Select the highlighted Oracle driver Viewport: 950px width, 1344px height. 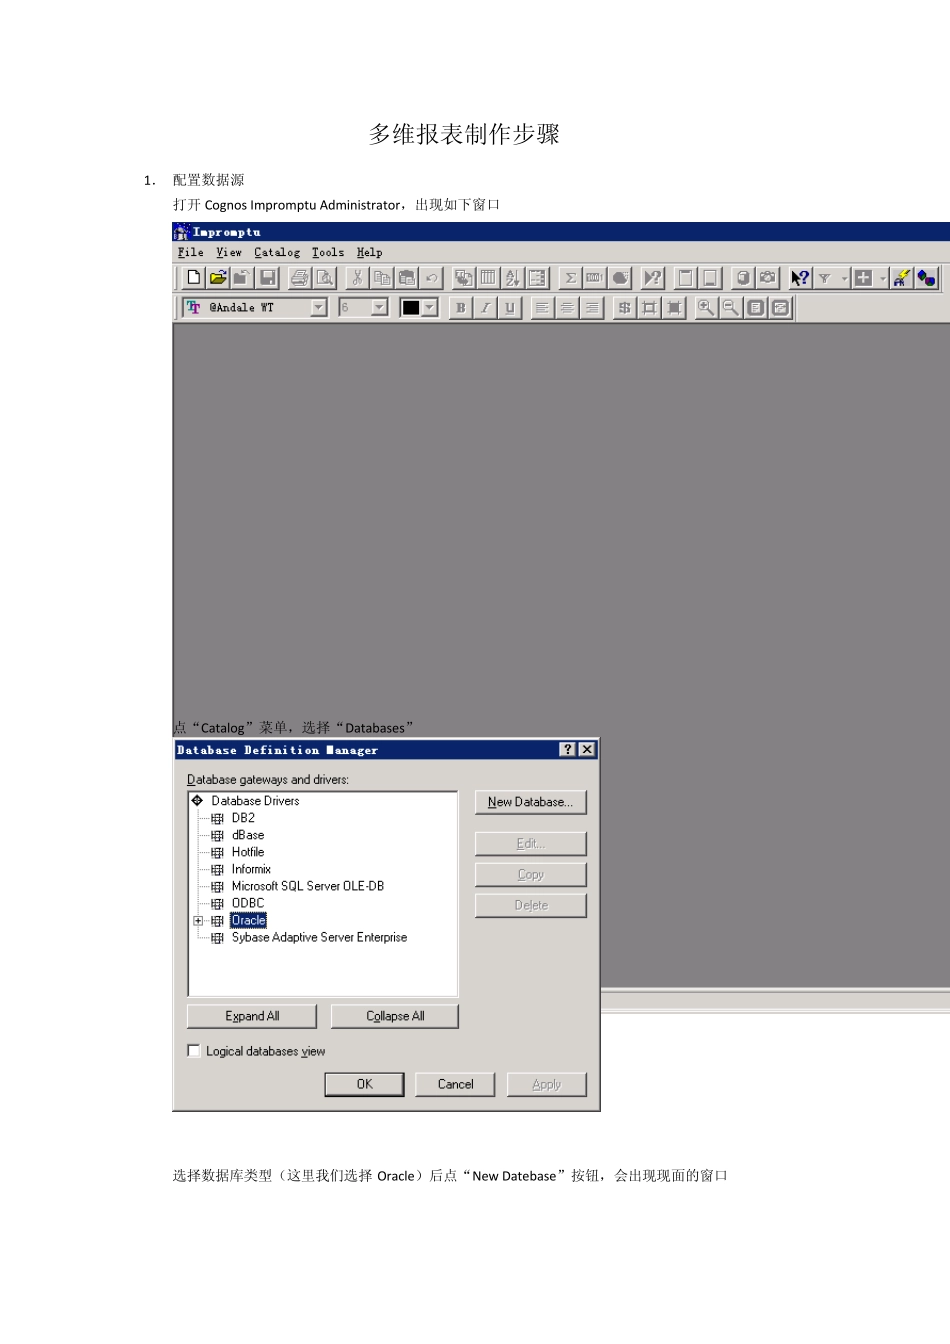tap(249, 920)
